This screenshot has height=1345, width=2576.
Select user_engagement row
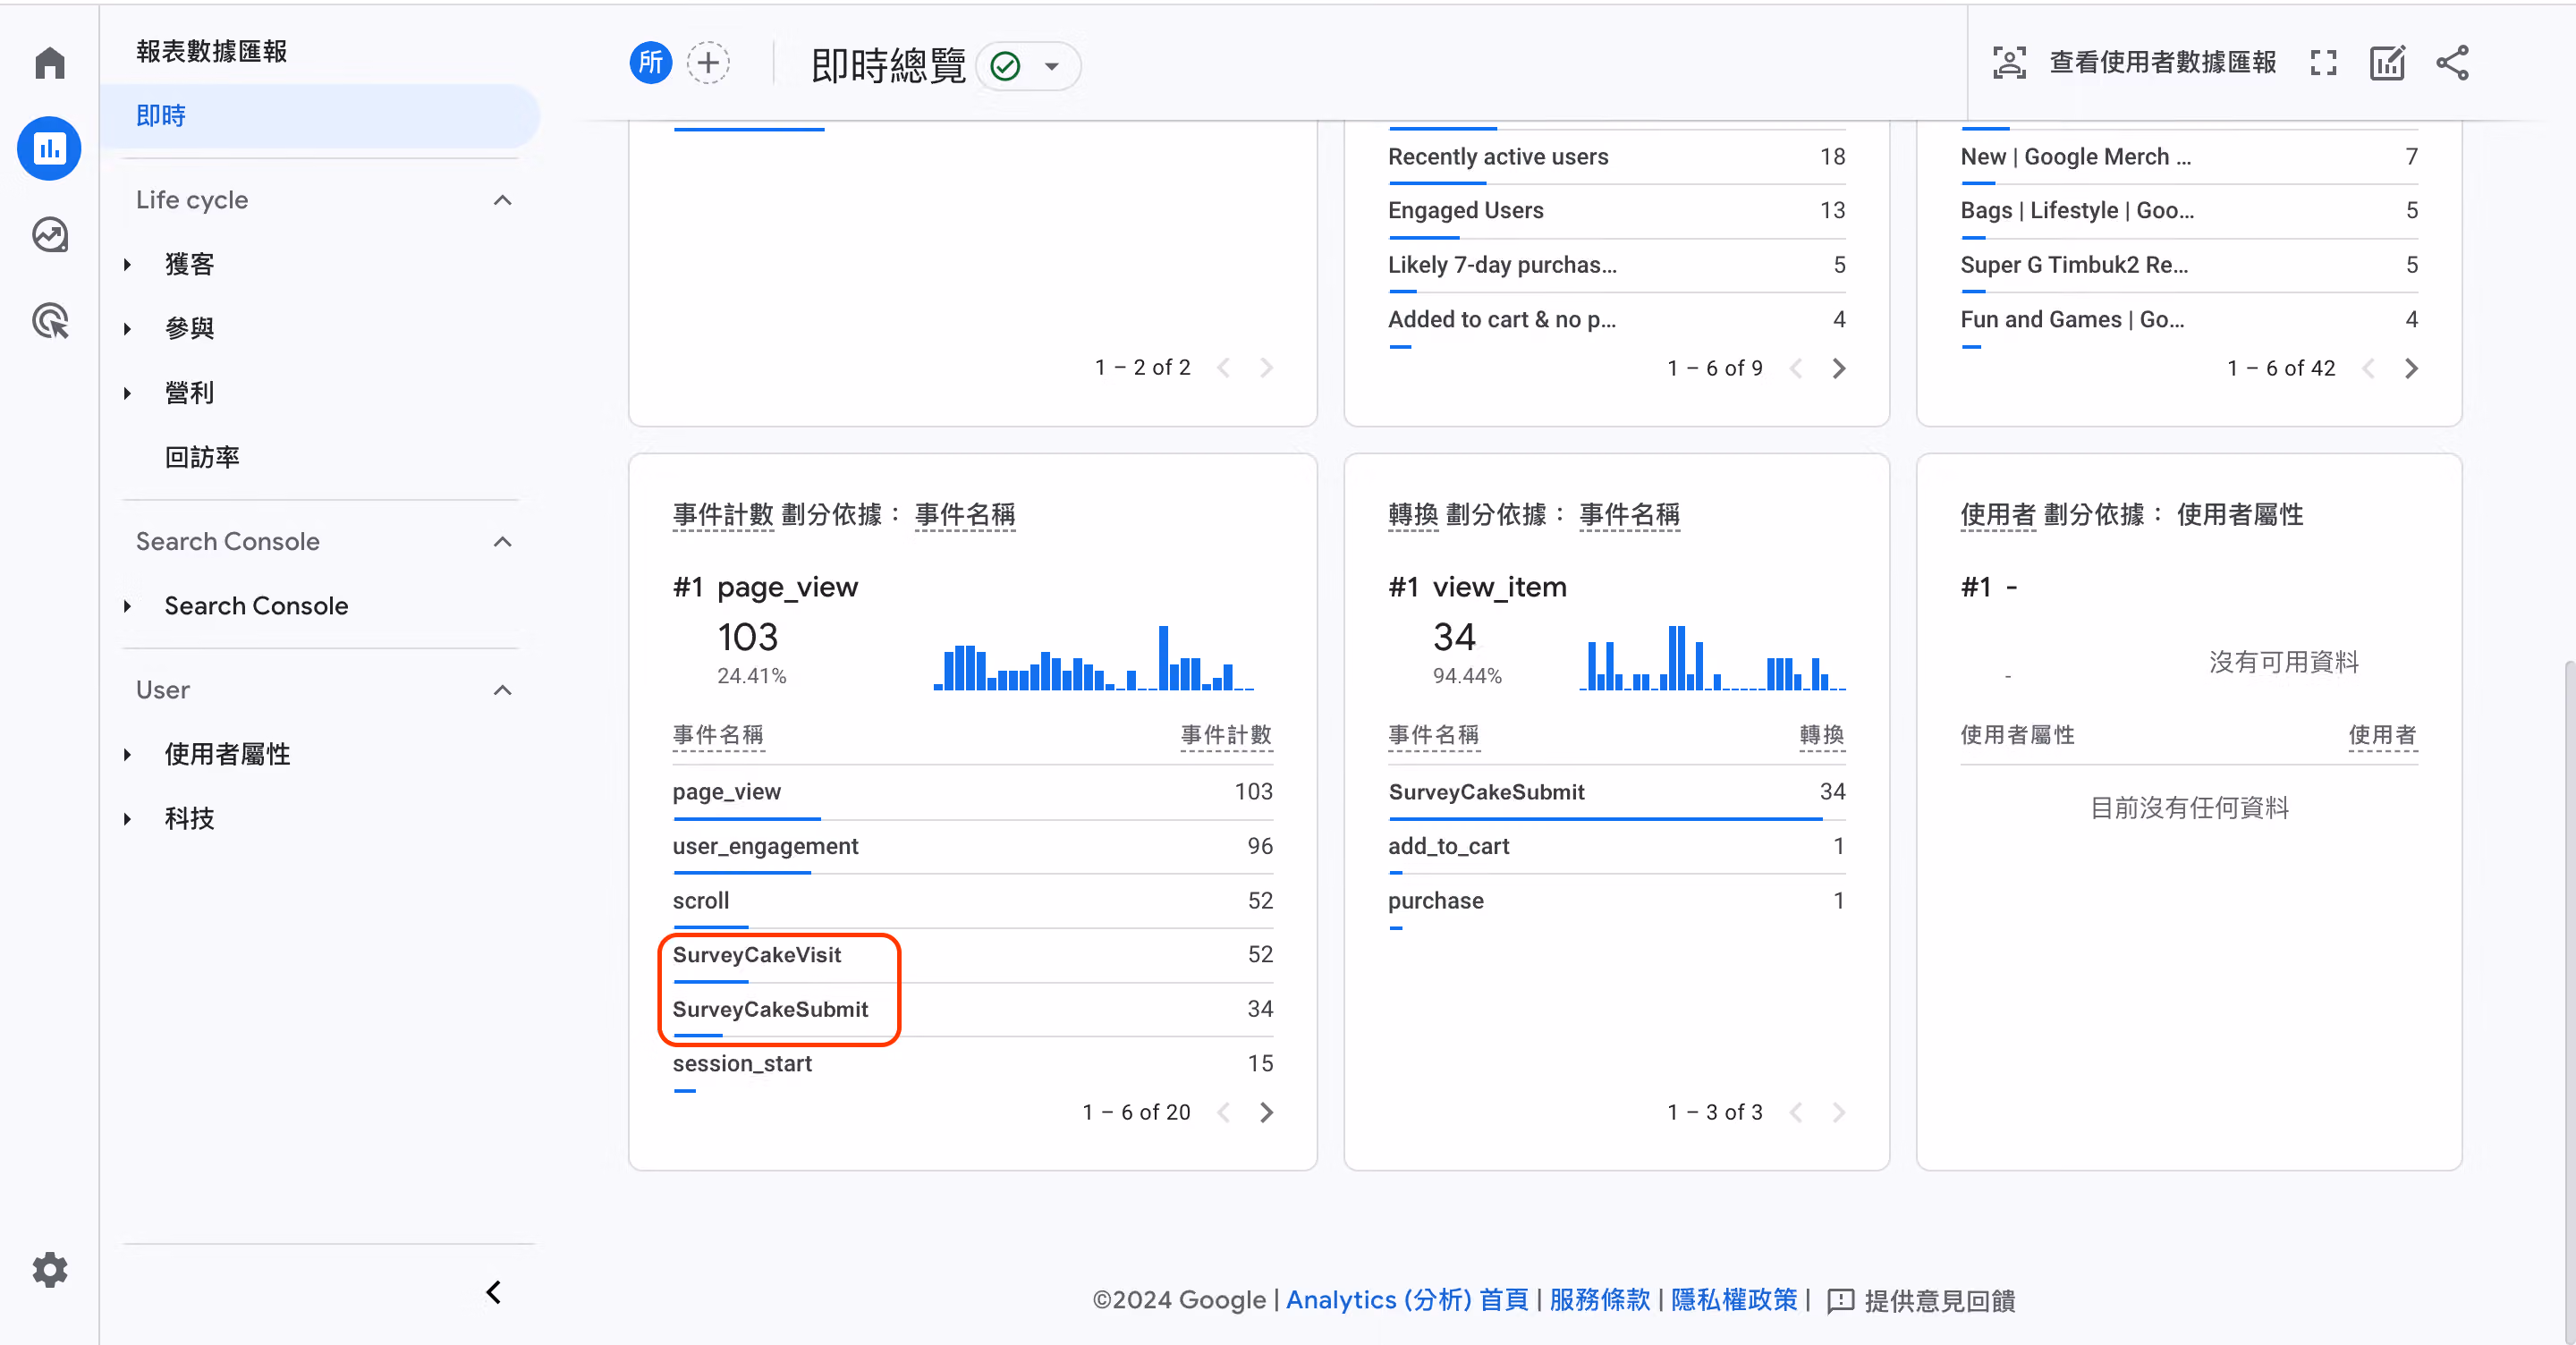click(x=972, y=847)
